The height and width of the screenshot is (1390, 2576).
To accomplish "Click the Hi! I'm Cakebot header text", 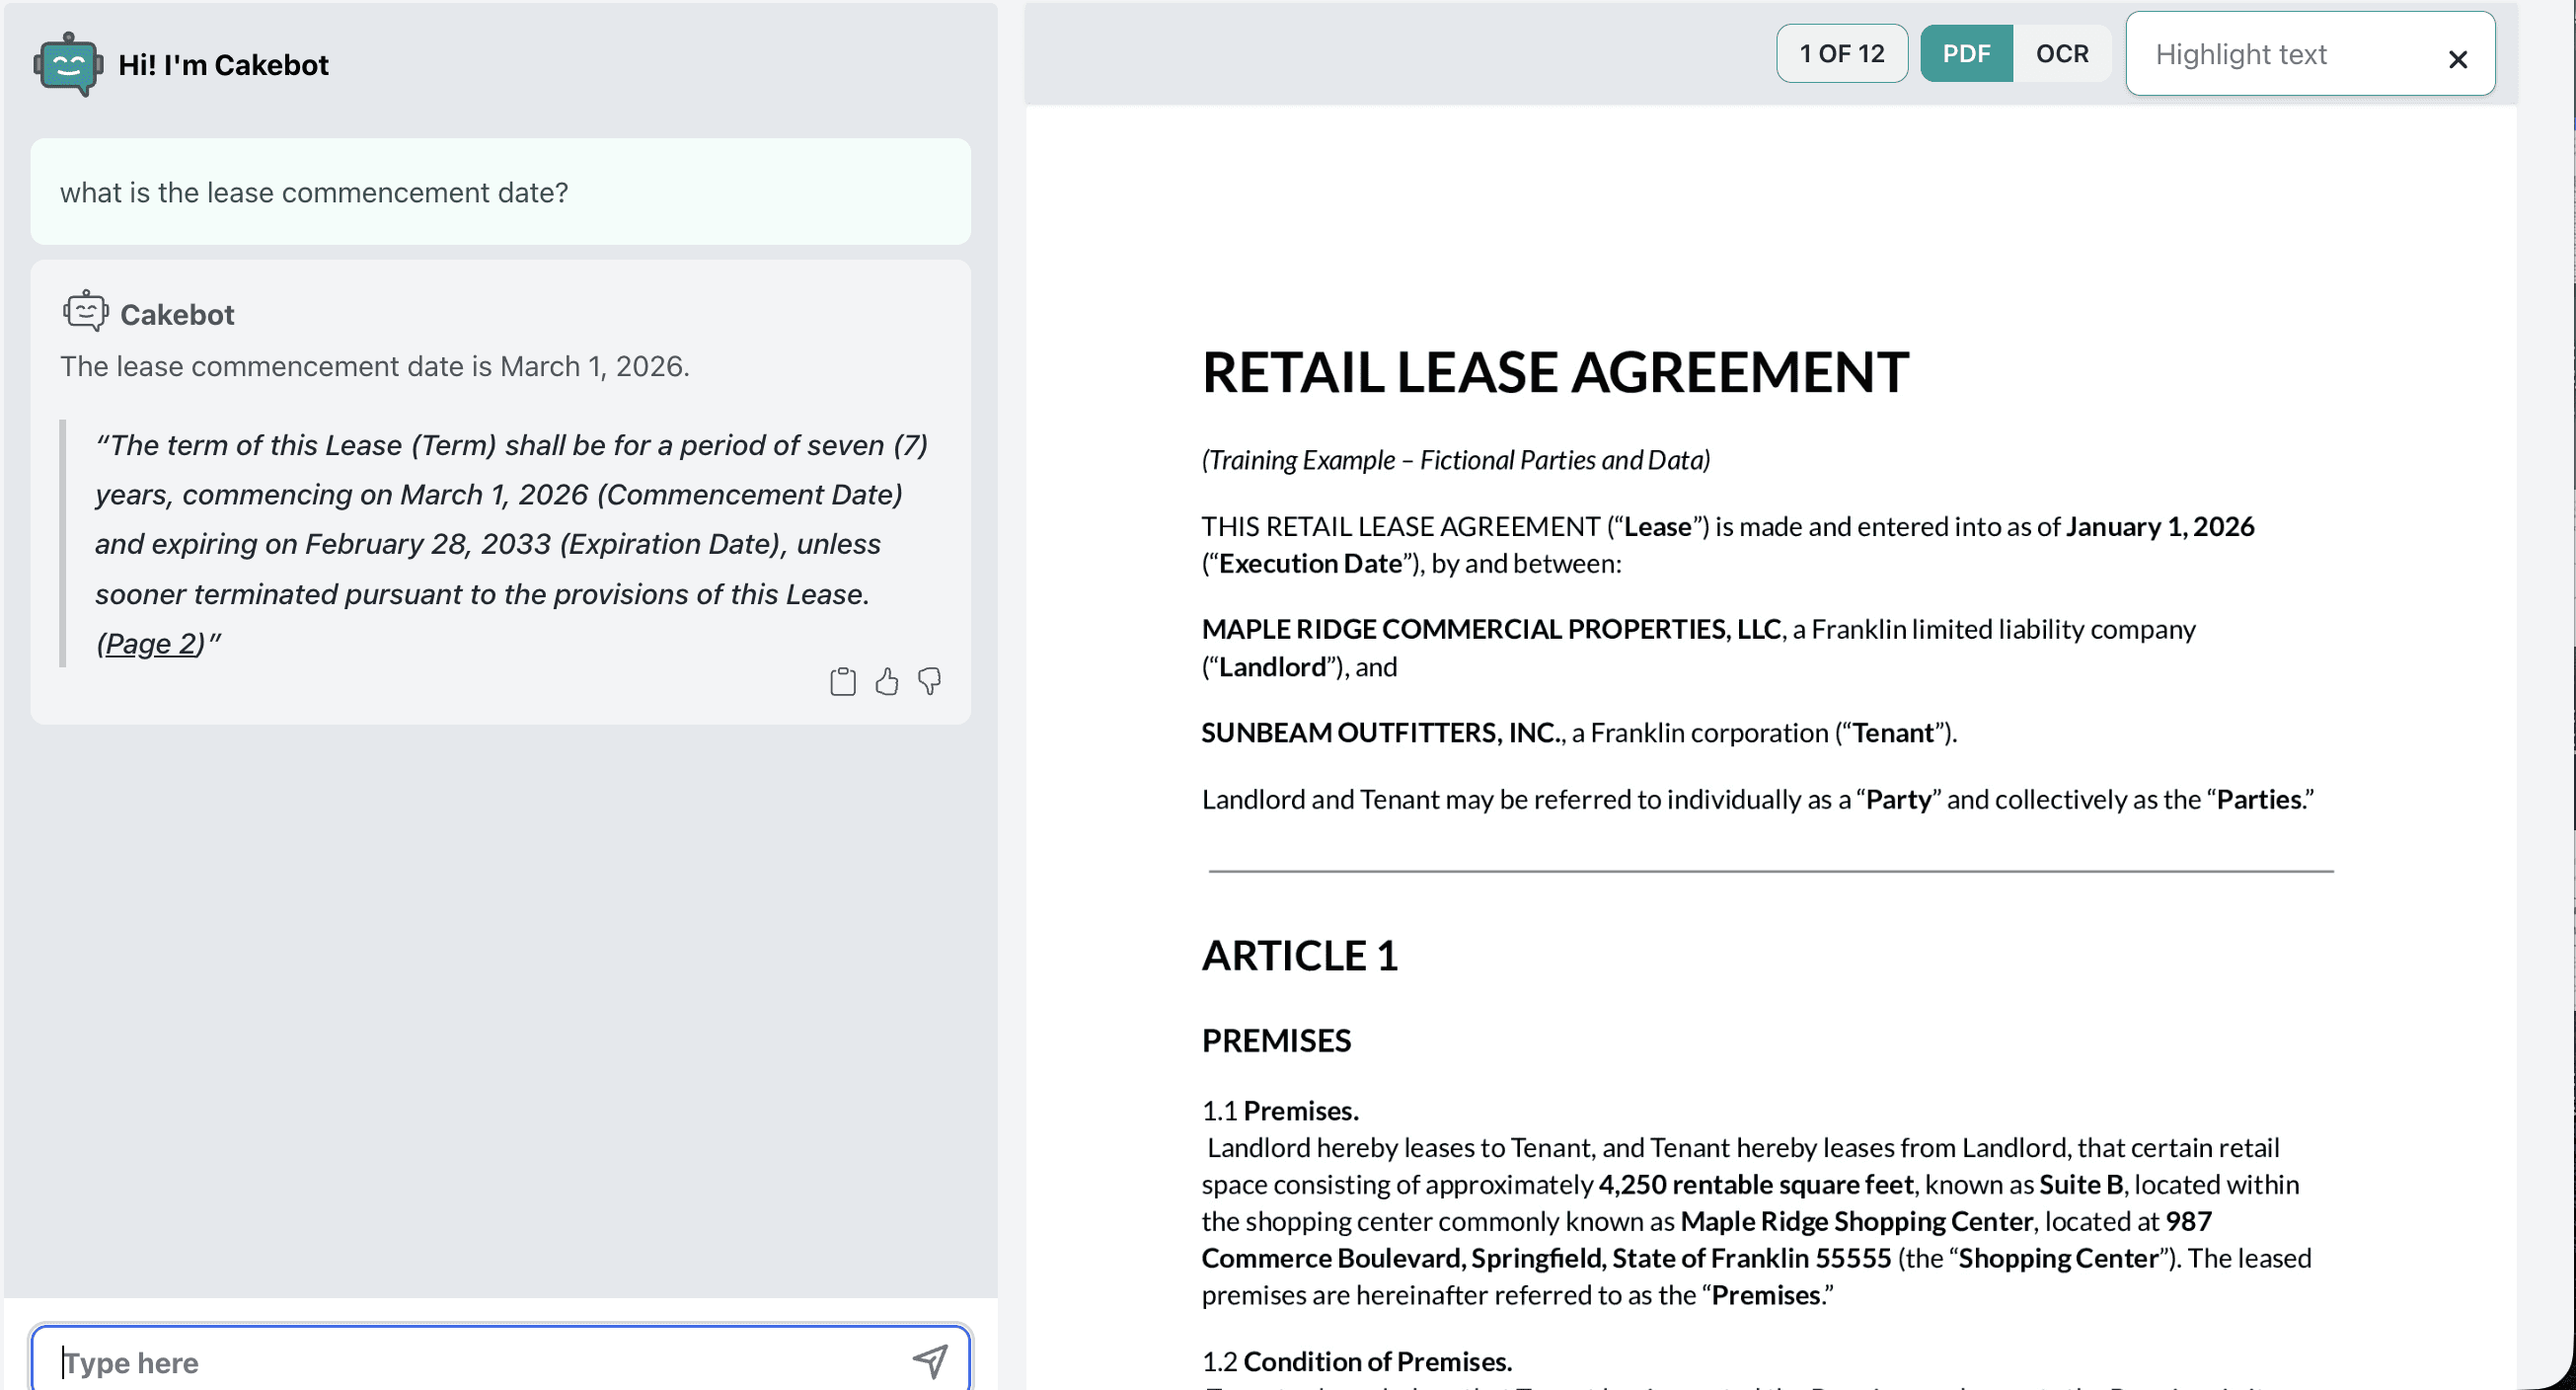I will [x=223, y=65].
